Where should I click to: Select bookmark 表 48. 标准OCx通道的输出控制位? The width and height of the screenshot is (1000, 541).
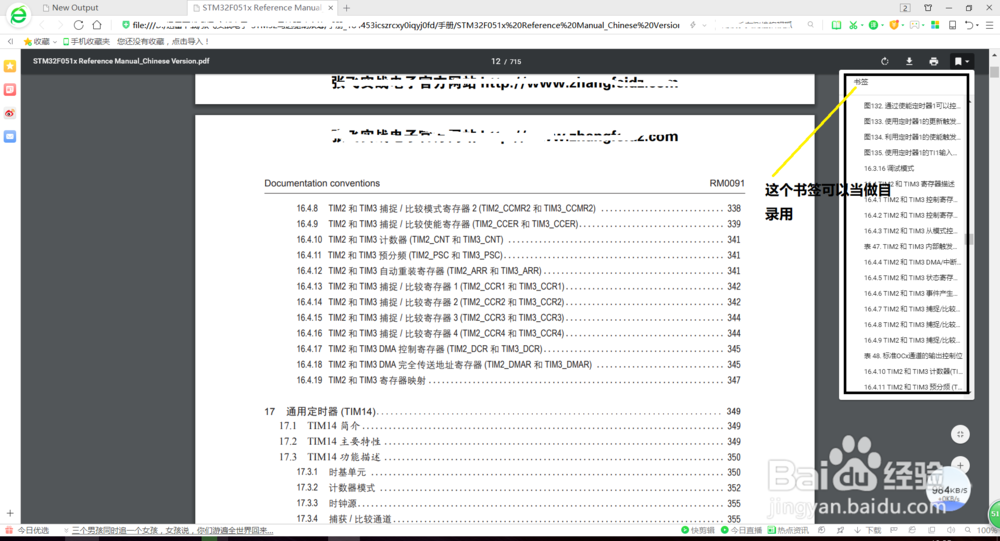point(913,356)
